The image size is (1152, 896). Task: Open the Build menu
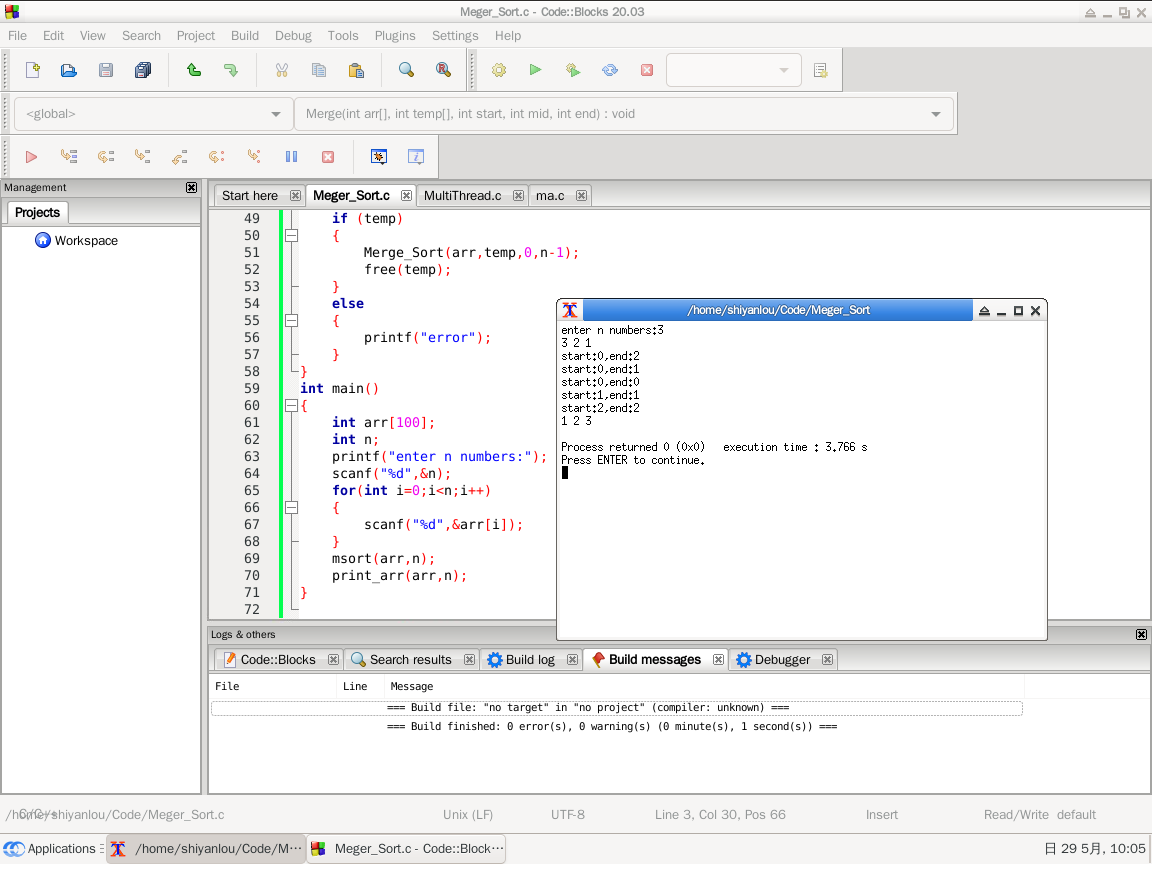[245, 35]
